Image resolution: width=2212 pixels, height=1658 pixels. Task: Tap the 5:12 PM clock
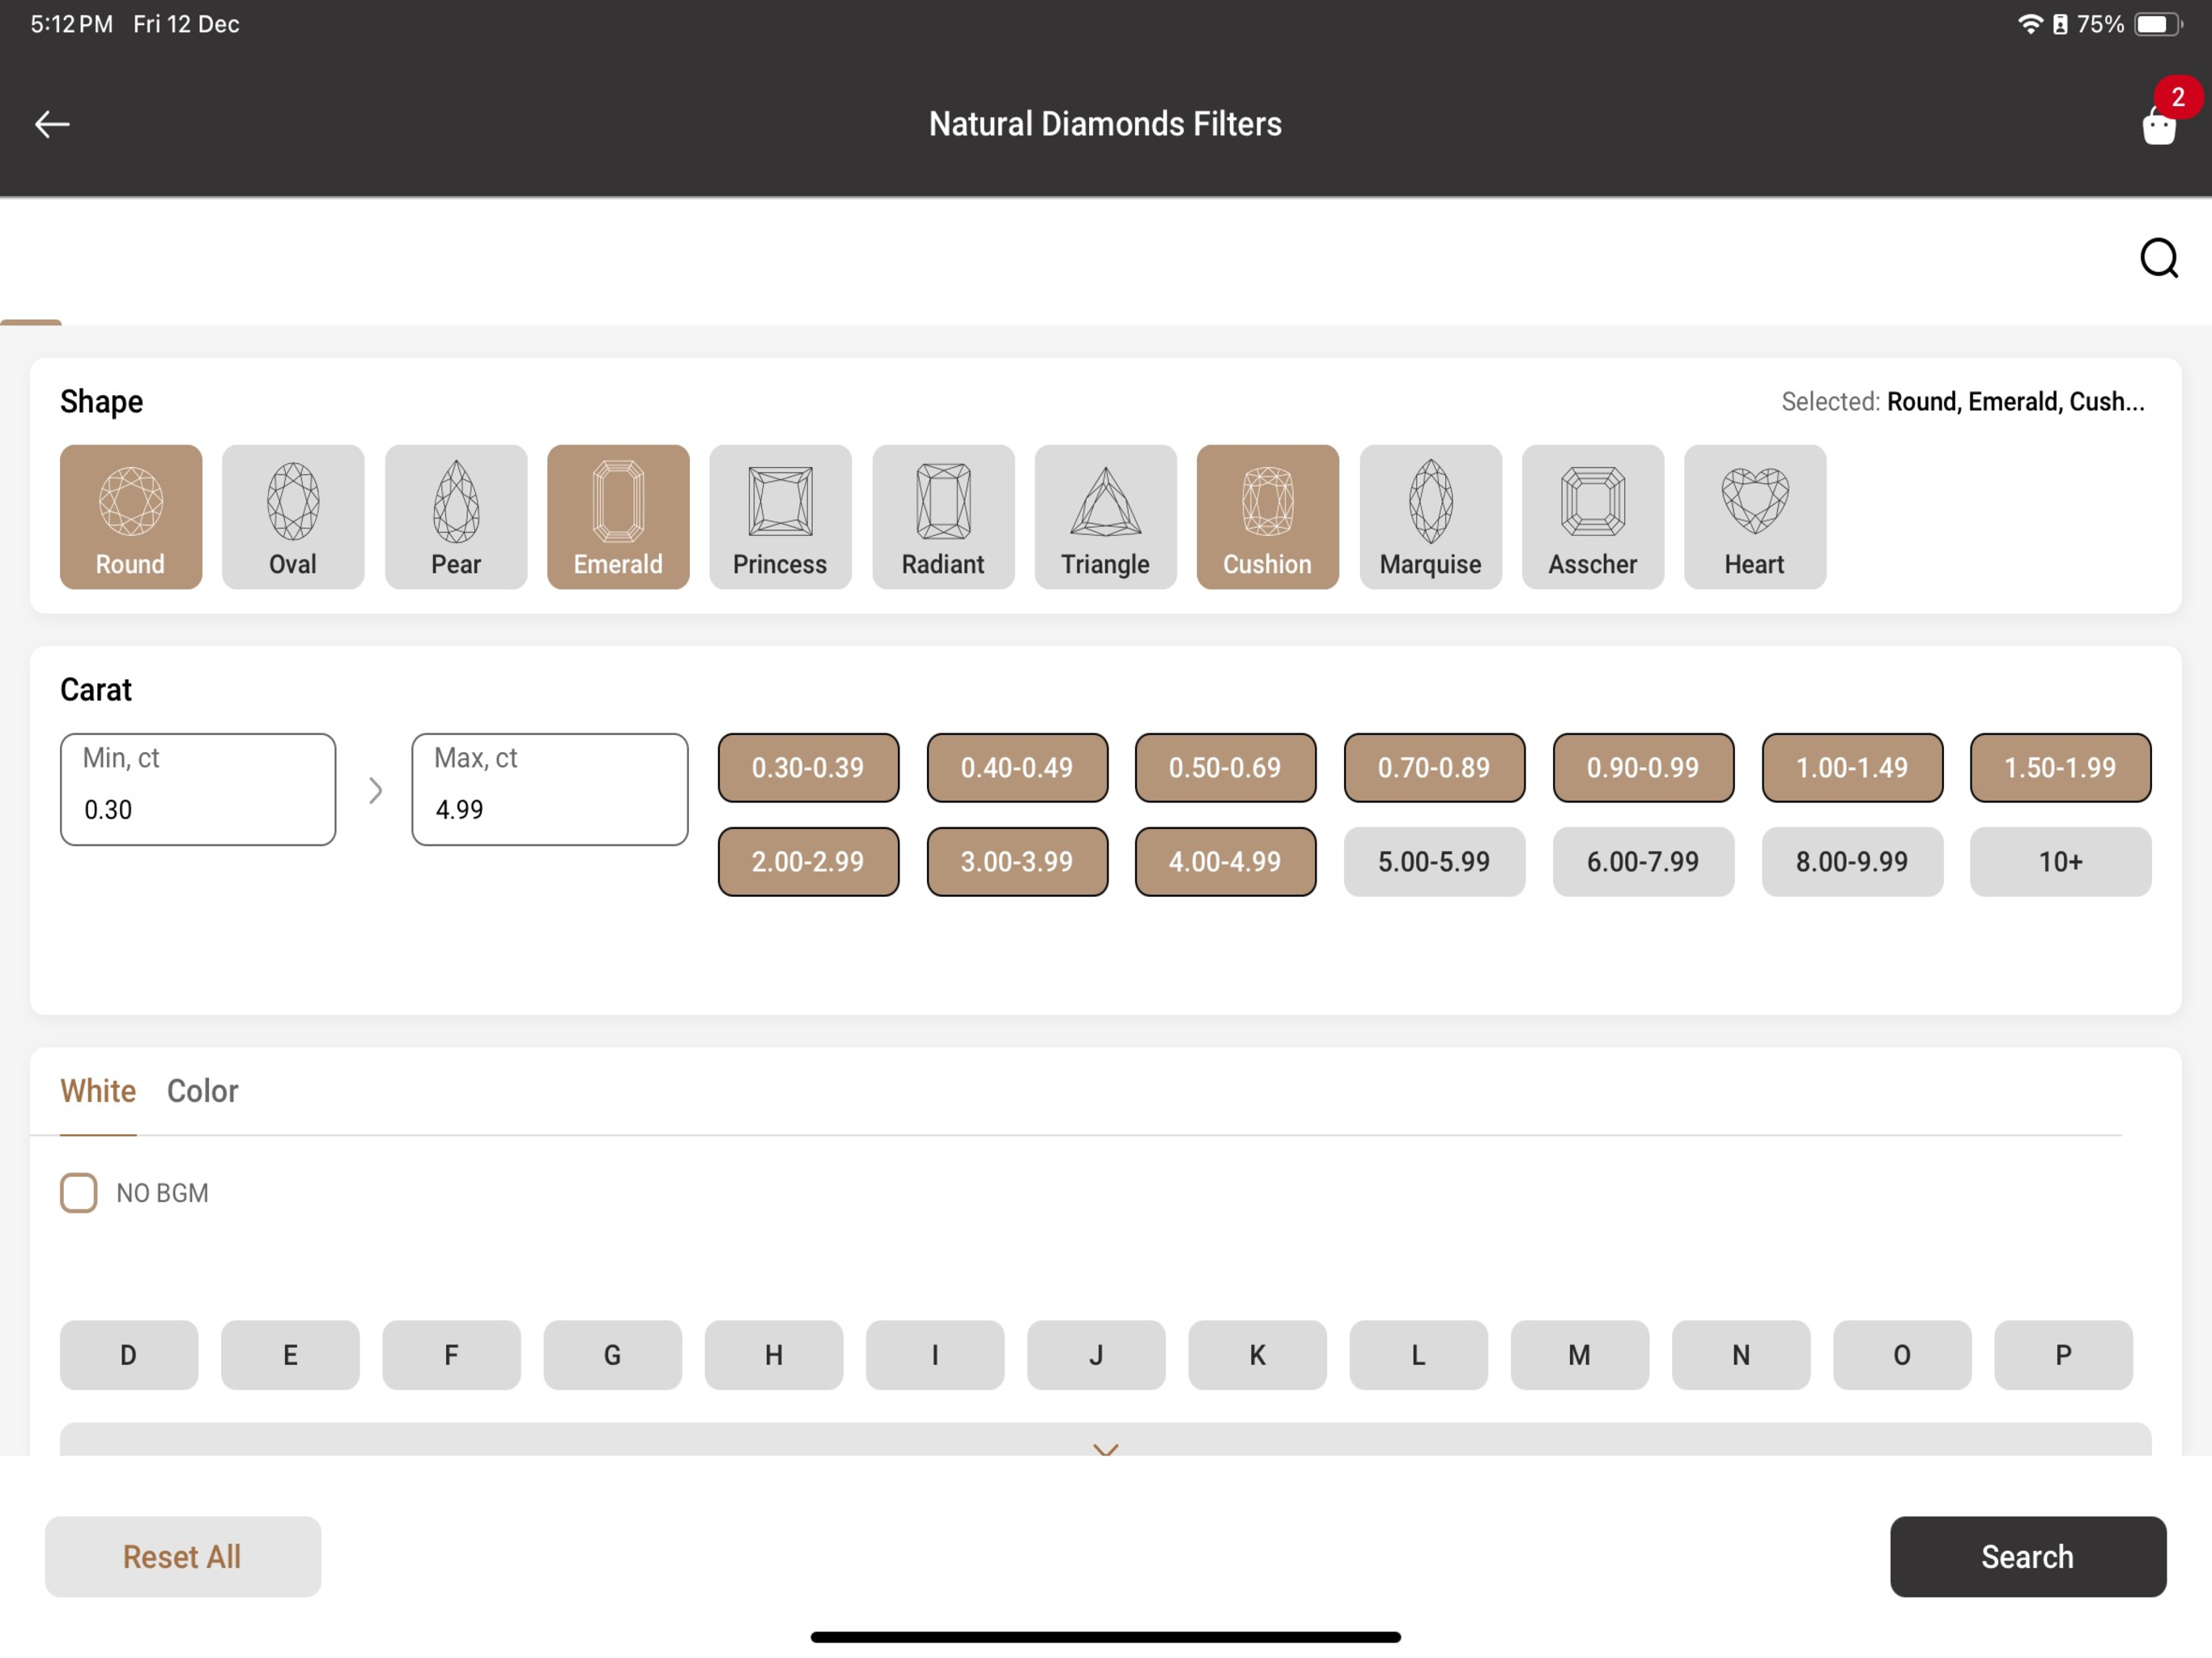71,24
